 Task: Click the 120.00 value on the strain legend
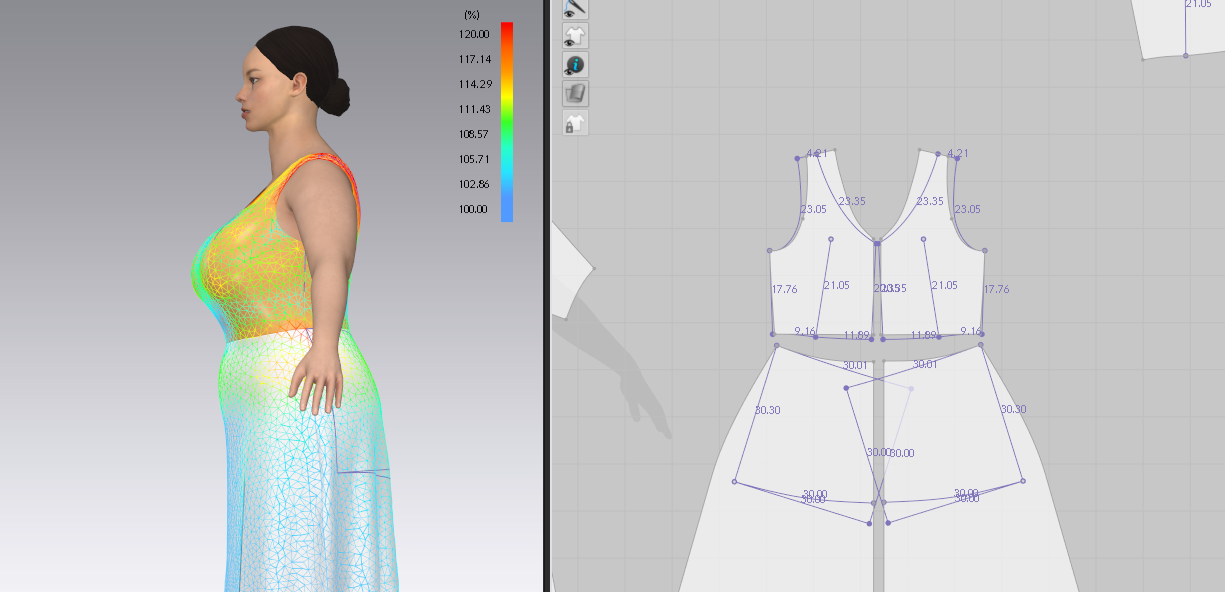point(474,34)
